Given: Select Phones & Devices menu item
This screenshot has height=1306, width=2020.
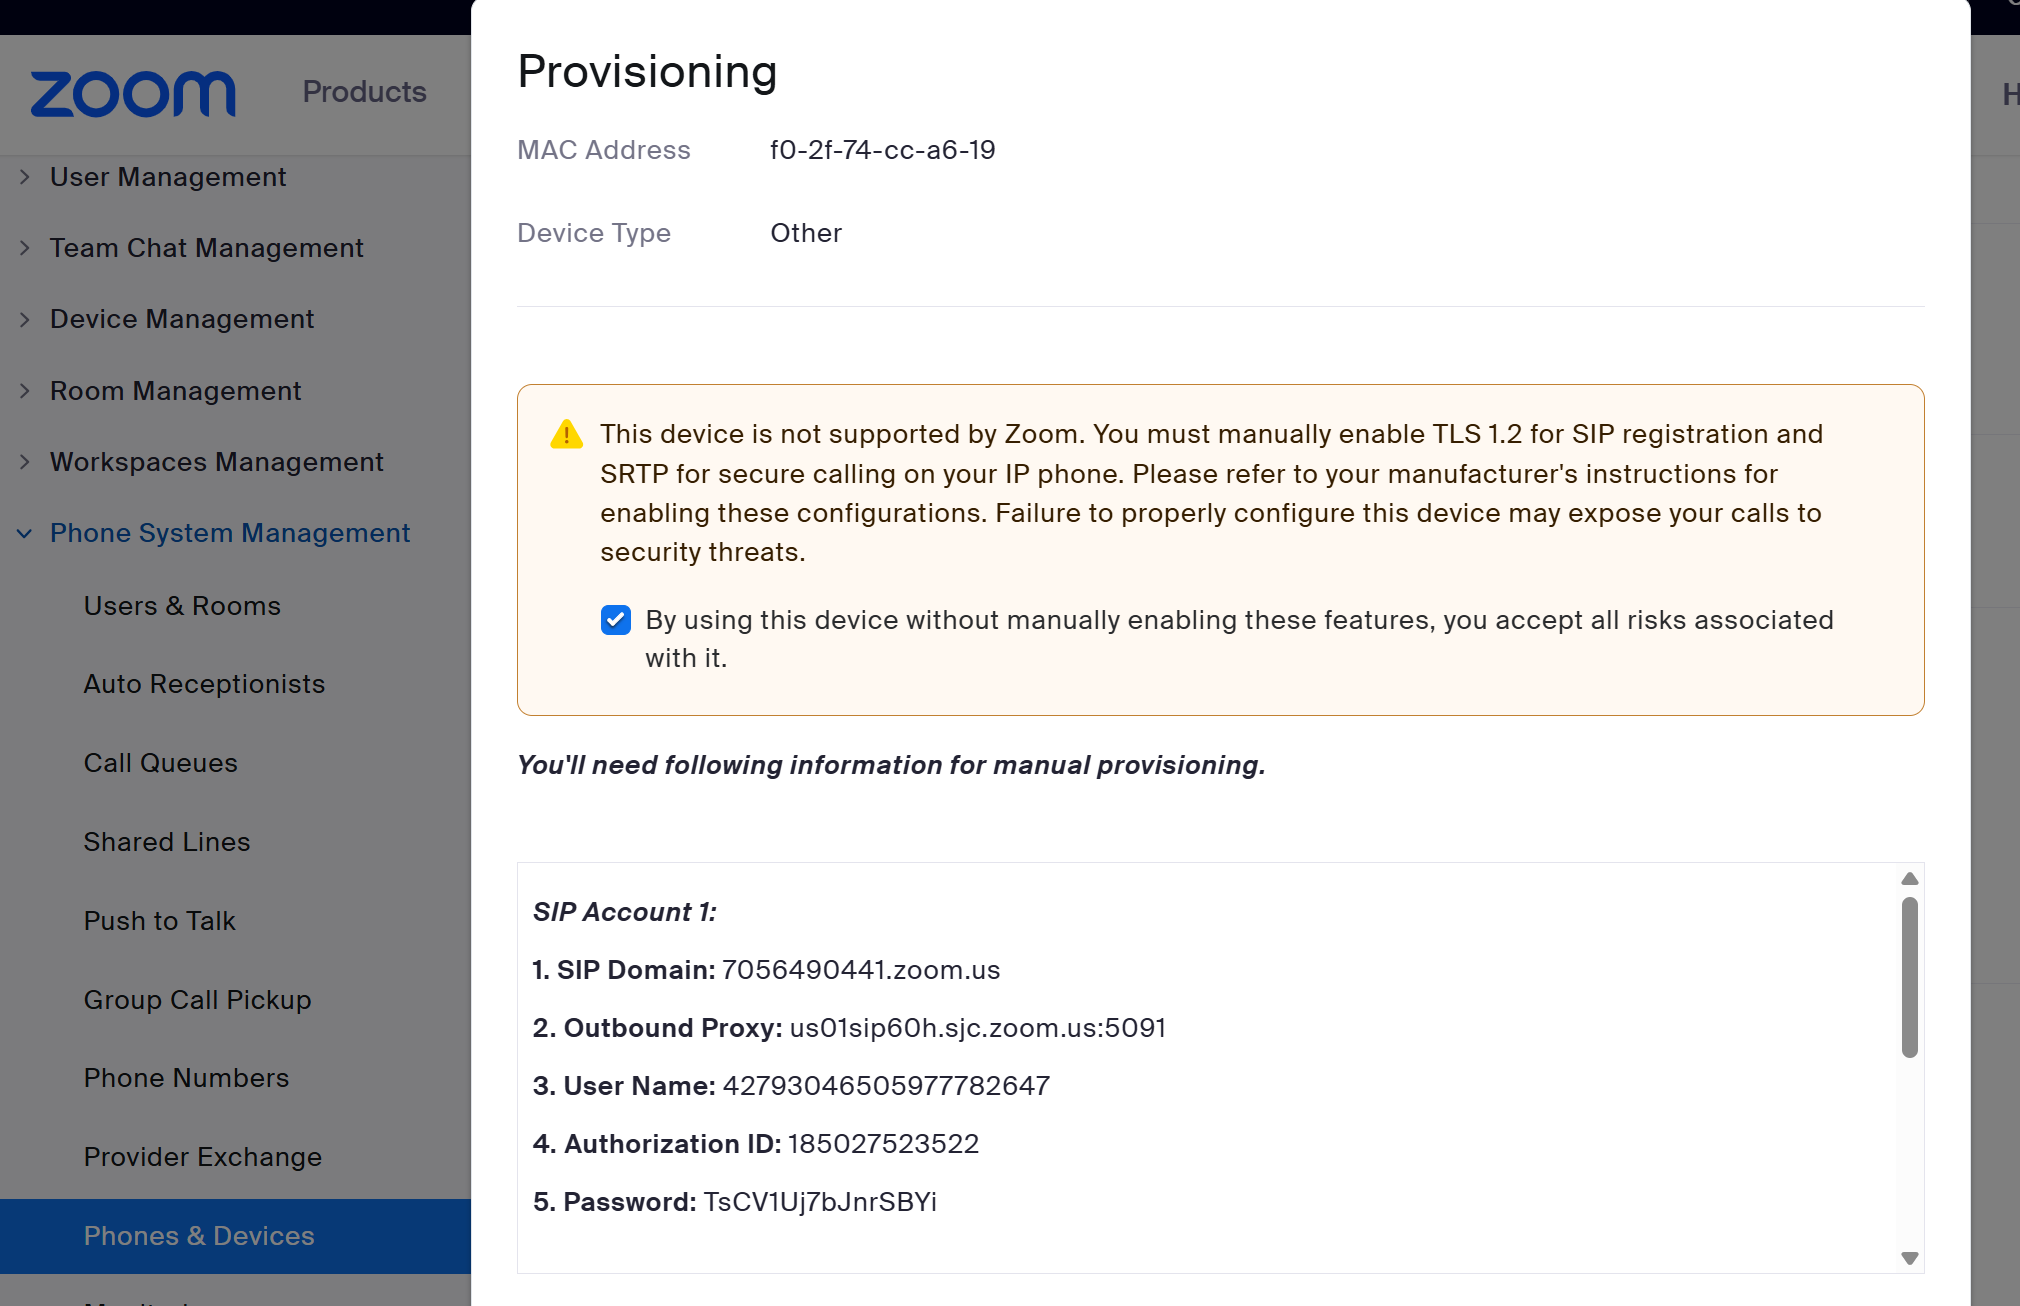Looking at the screenshot, I should (199, 1236).
